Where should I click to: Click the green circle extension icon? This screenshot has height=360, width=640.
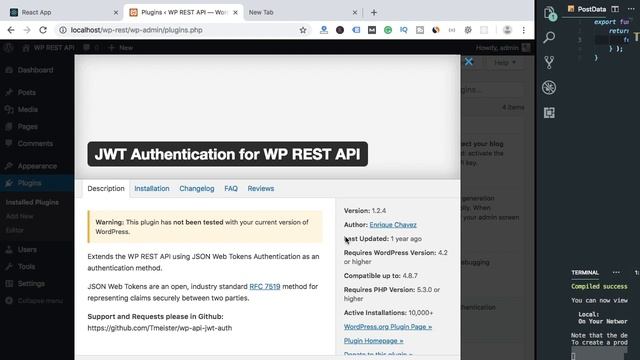[x=388, y=30]
